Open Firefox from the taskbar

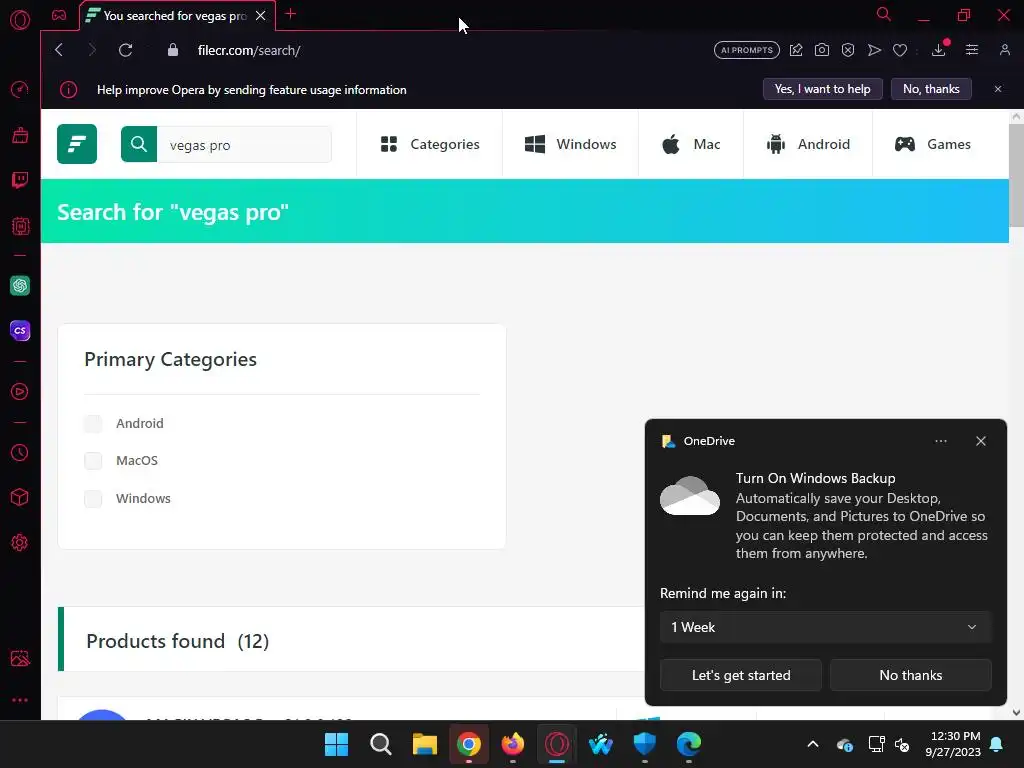pyautogui.click(x=513, y=744)
